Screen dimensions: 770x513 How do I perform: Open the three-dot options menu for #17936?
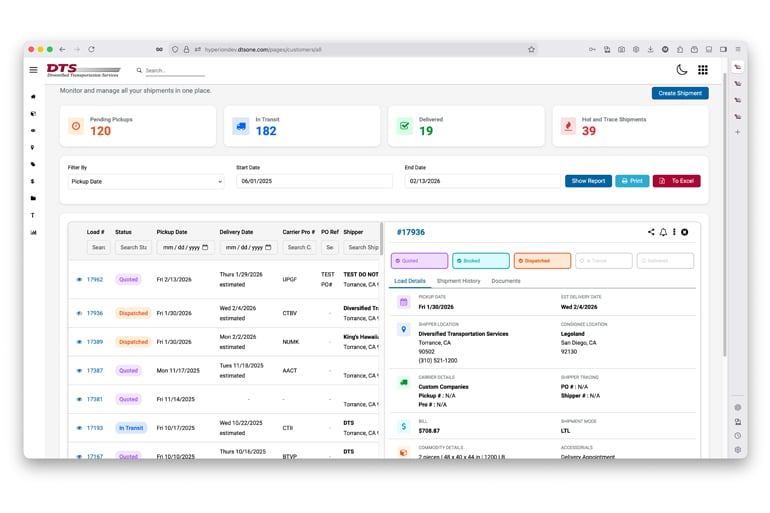(x=674, y=232)
